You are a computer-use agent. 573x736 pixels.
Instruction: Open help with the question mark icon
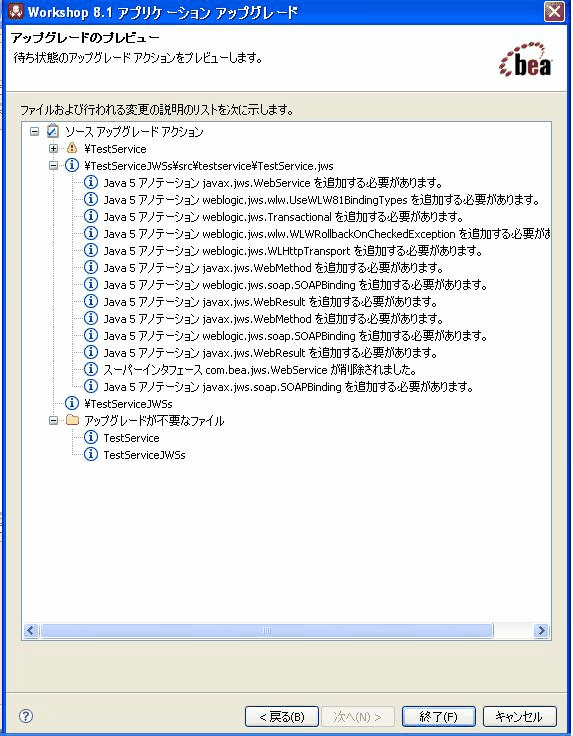pyautogui.click(x=26, y=716)
